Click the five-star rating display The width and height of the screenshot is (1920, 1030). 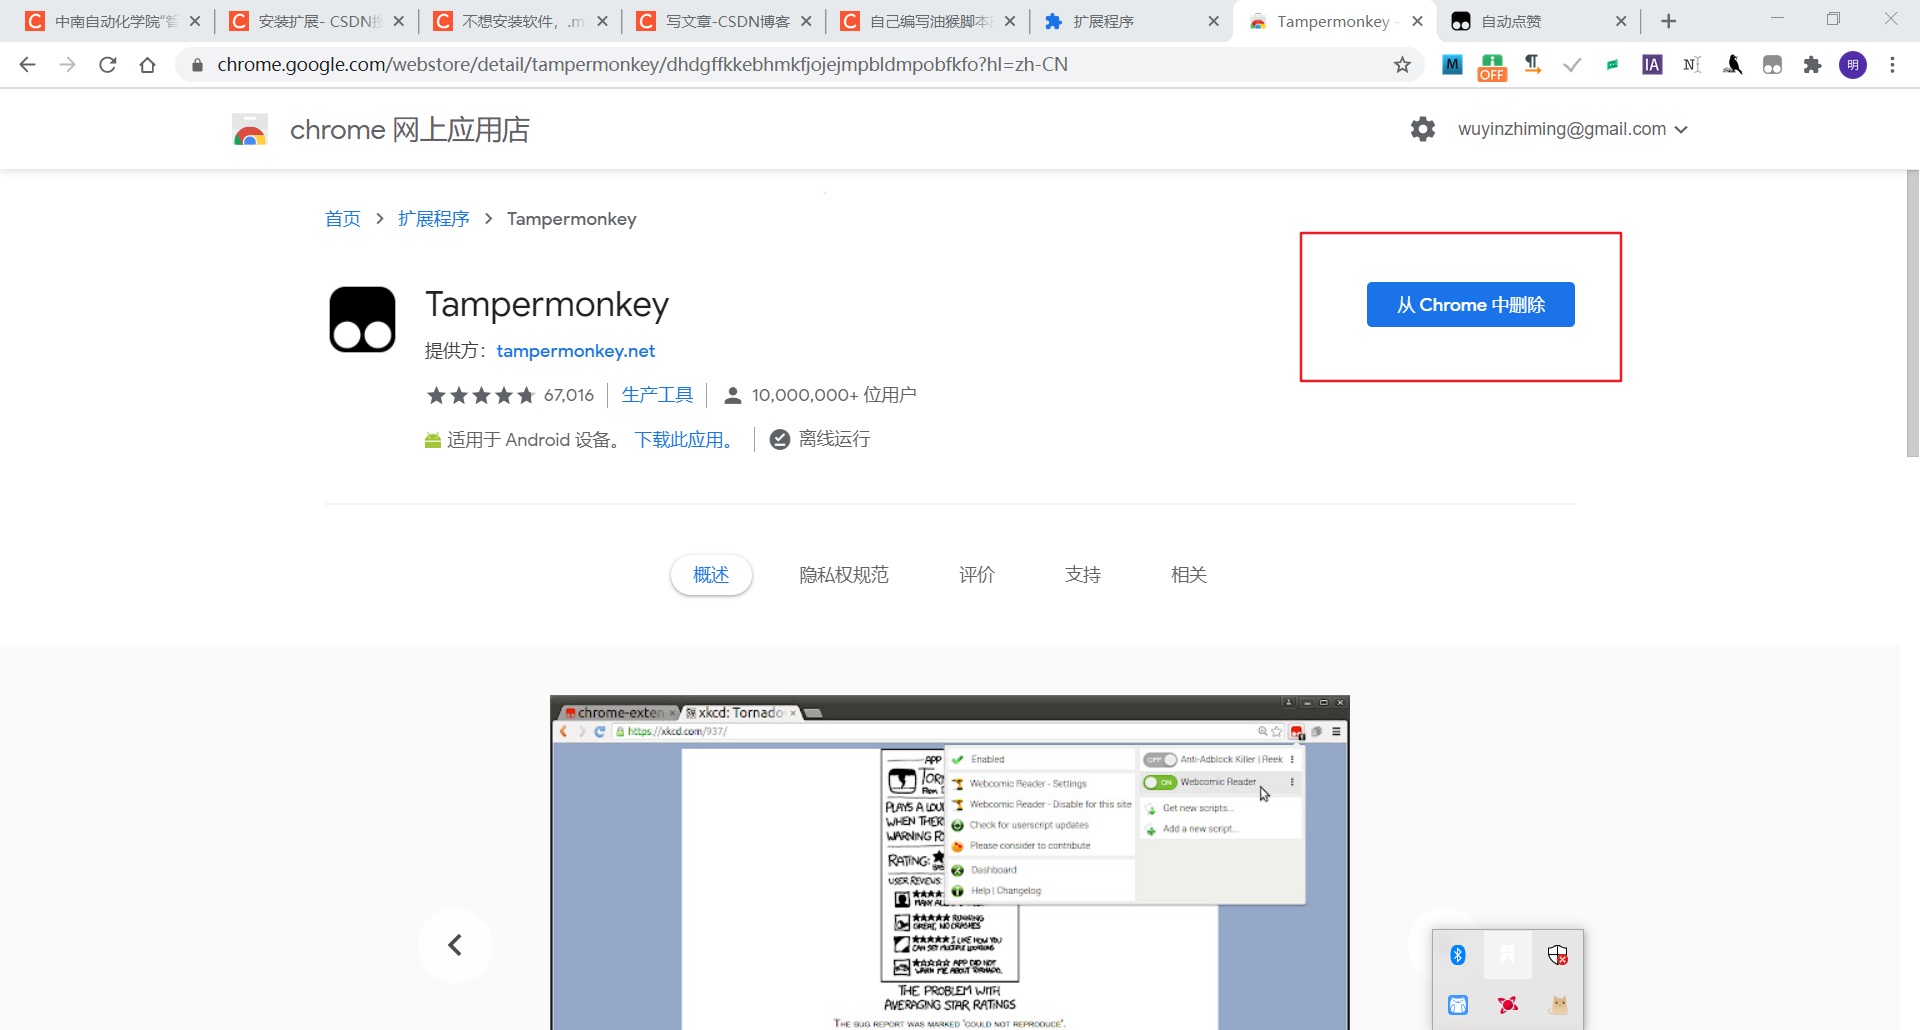coord(481,395)
